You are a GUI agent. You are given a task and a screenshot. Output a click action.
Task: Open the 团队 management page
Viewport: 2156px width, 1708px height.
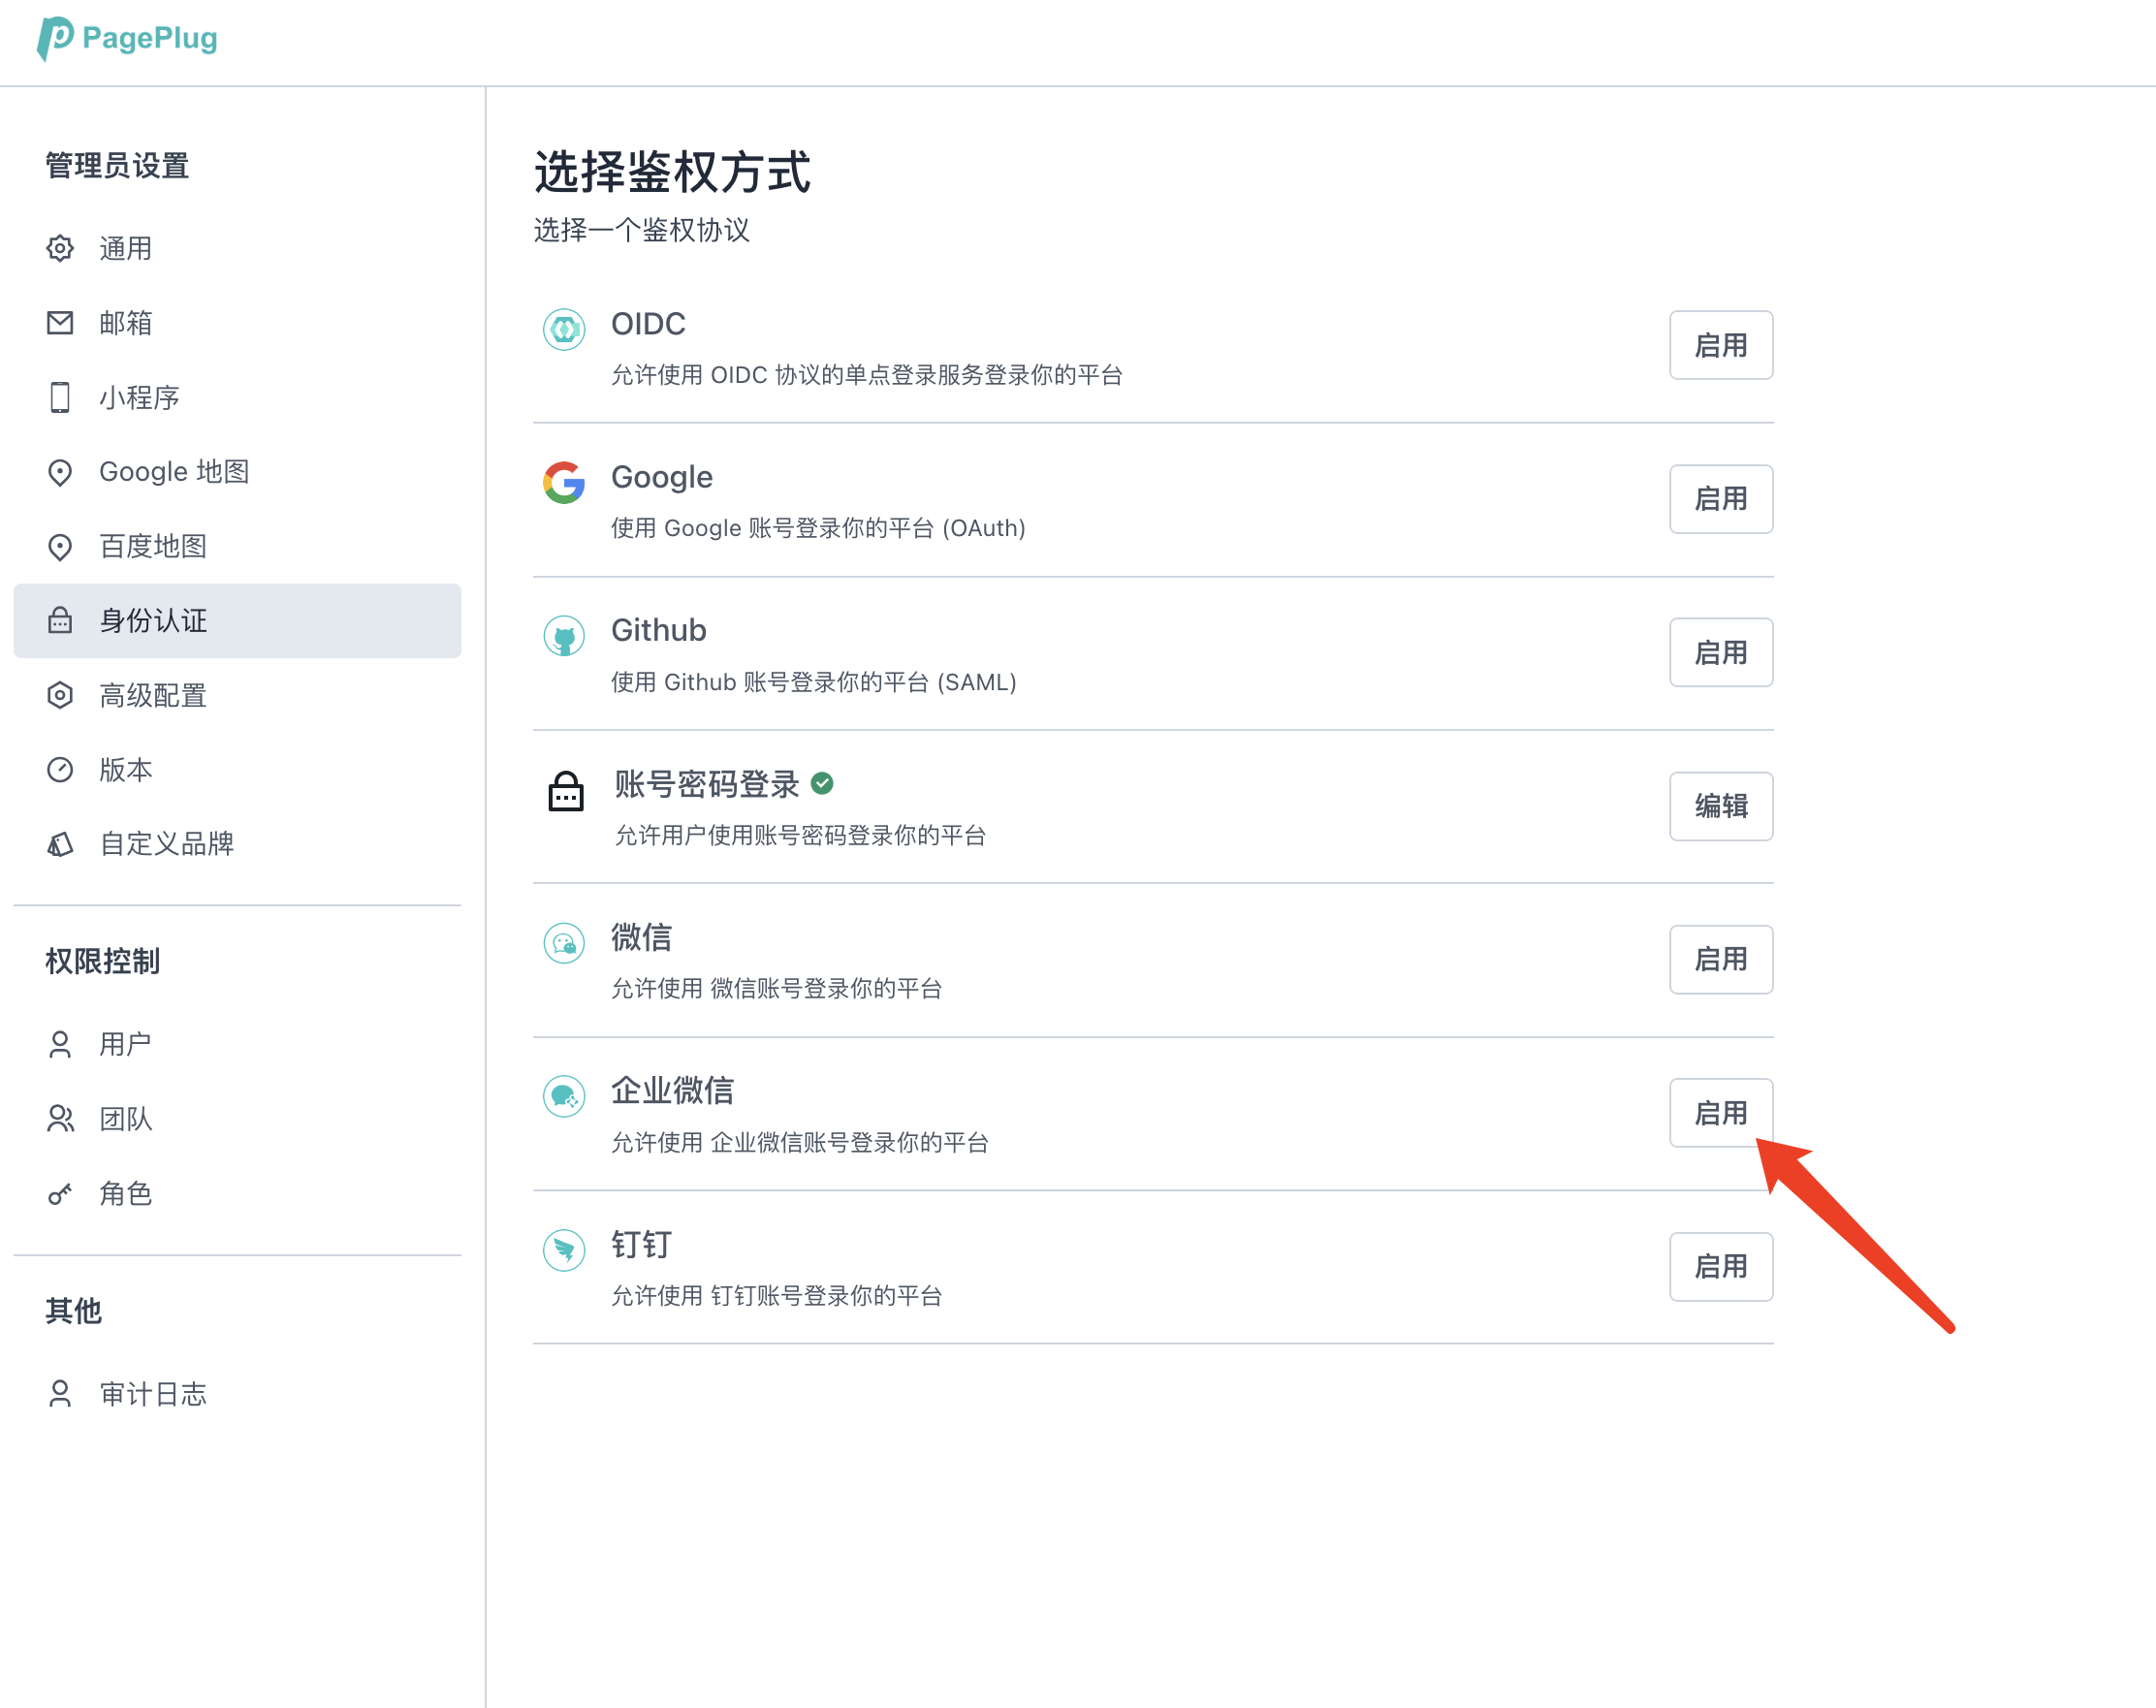[237, 1118]
